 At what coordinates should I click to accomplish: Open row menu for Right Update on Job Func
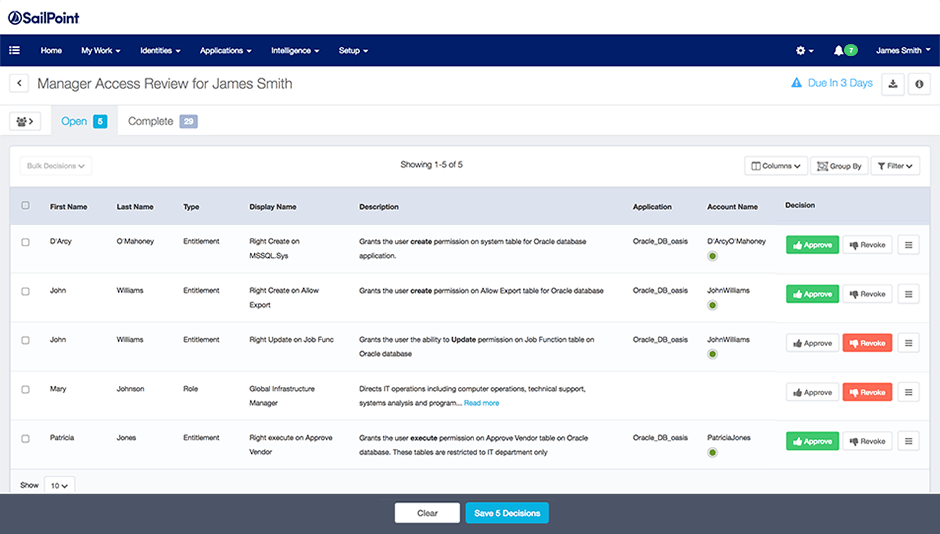(x=908, y=343)
